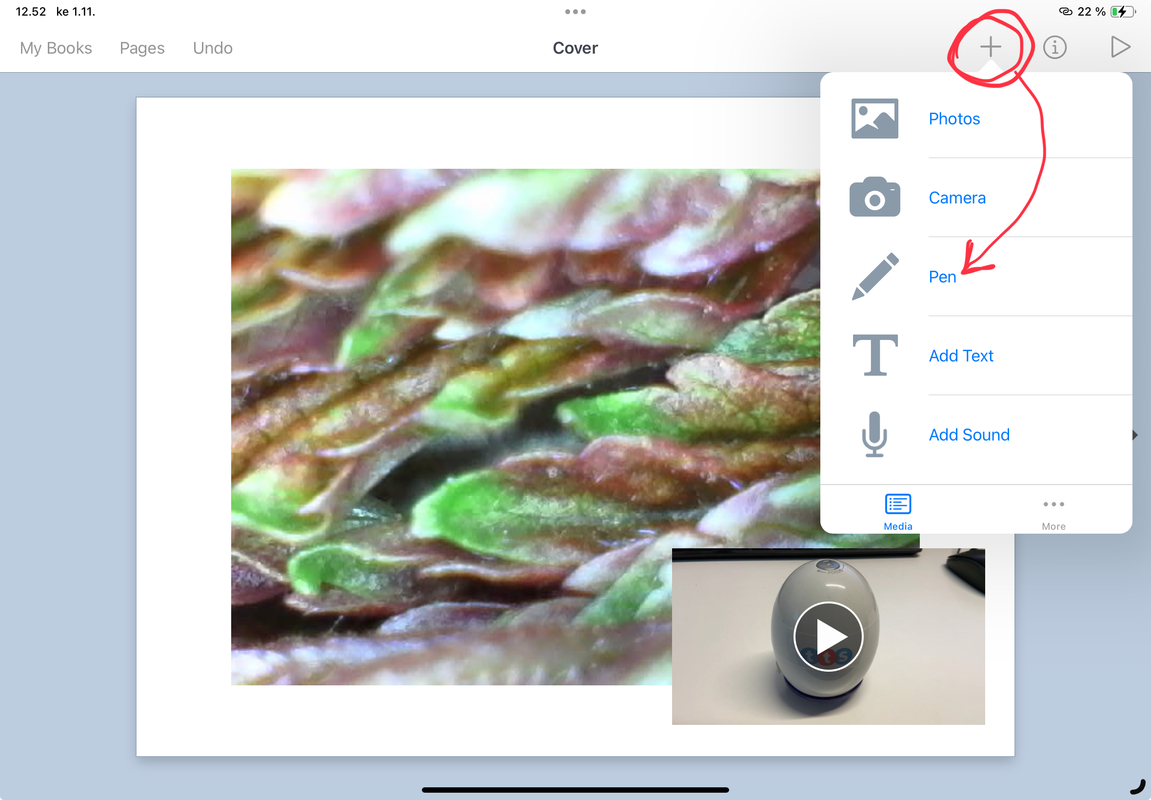The width and height of the screenshot is (1151, 800).
Task: Switch to the More tab
Action: (1053, 510)
